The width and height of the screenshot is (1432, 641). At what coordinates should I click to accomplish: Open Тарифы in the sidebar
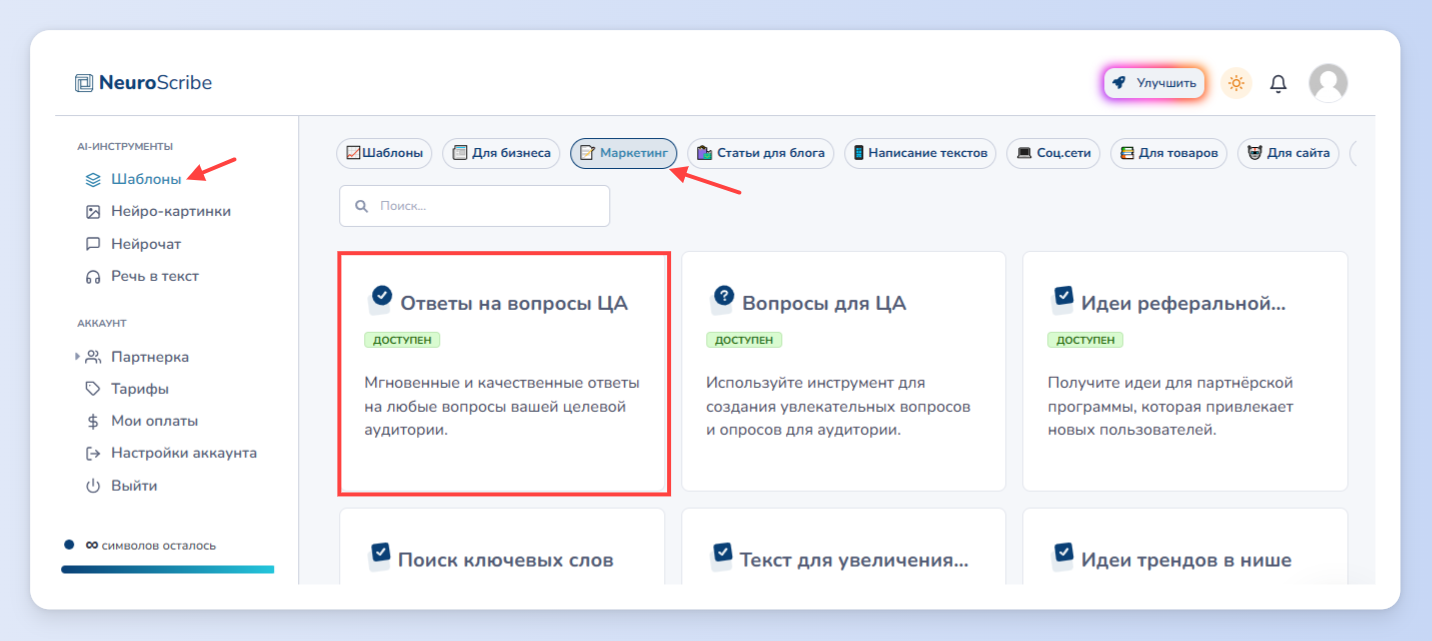[140, 389]
